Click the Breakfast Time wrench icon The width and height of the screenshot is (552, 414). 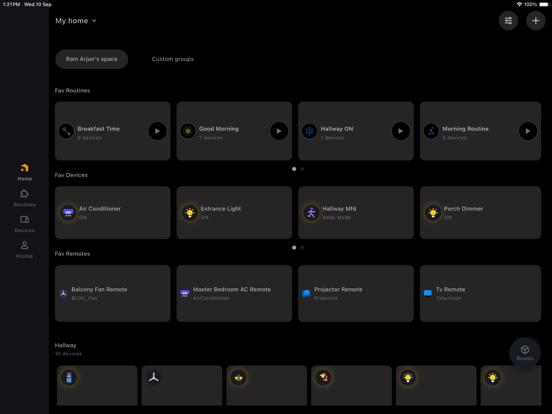66,131
